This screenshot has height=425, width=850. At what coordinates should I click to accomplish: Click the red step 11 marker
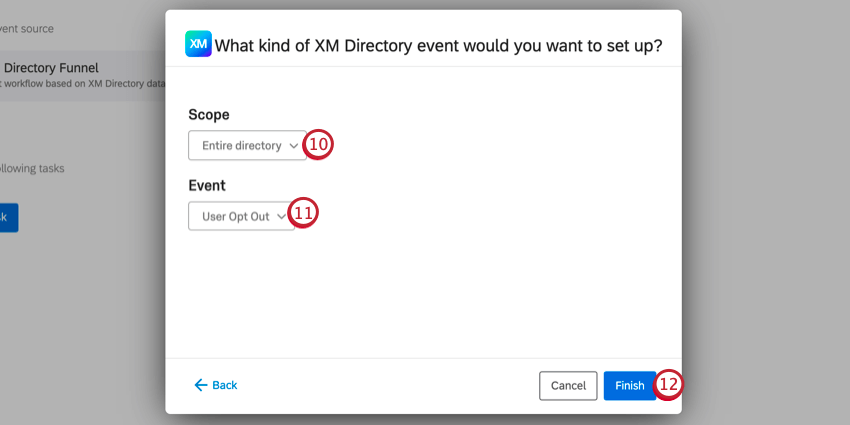pos(304,214)
